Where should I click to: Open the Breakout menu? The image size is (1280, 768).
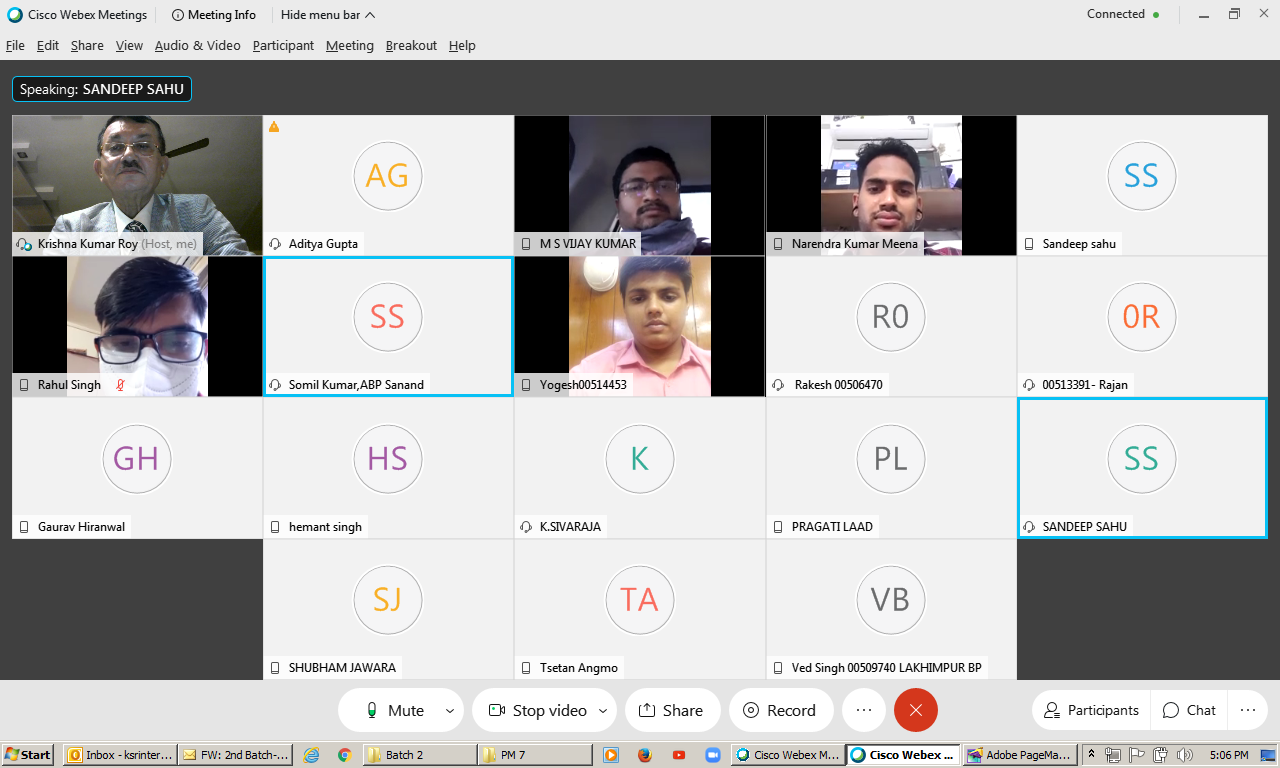(x=411, y=45)
